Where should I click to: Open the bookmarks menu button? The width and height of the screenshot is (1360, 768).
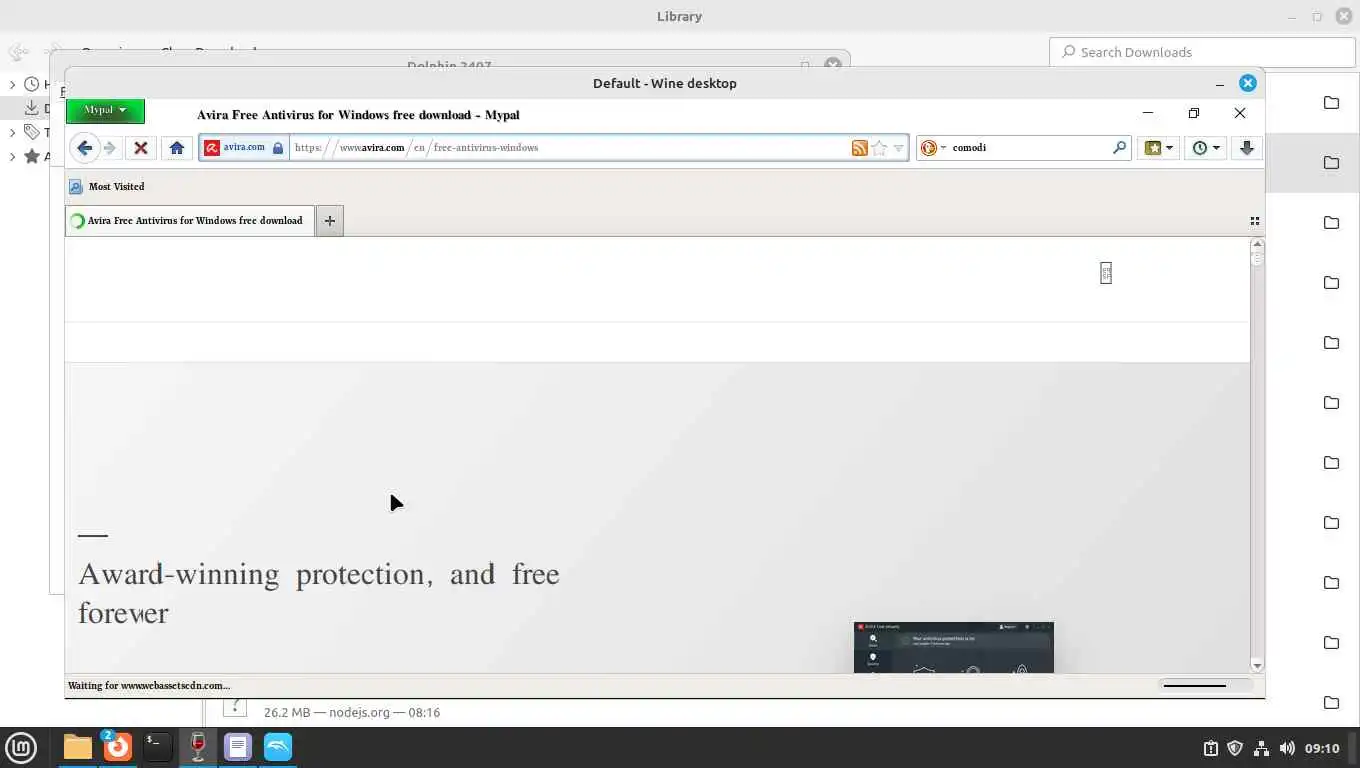coord(1159,148)
